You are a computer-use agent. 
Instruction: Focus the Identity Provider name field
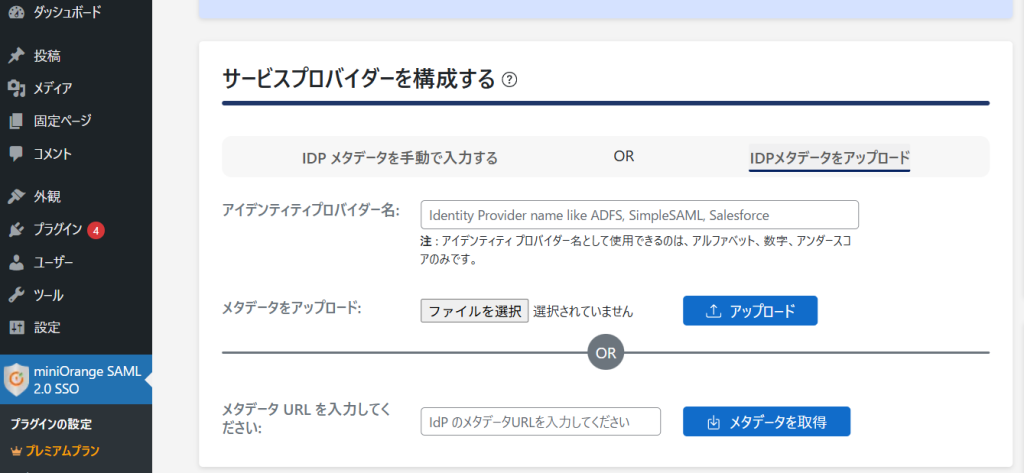pos(639,215)
